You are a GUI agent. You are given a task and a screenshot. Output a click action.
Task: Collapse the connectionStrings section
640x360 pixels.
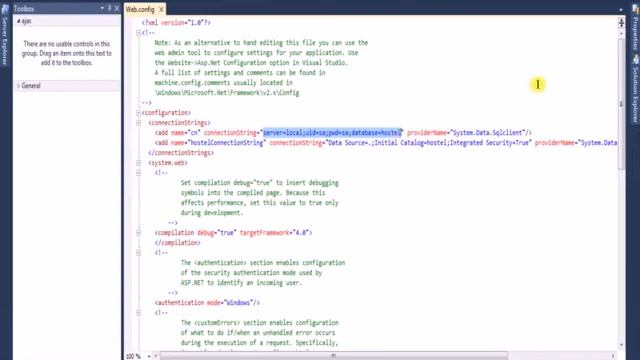coord(138,123)
